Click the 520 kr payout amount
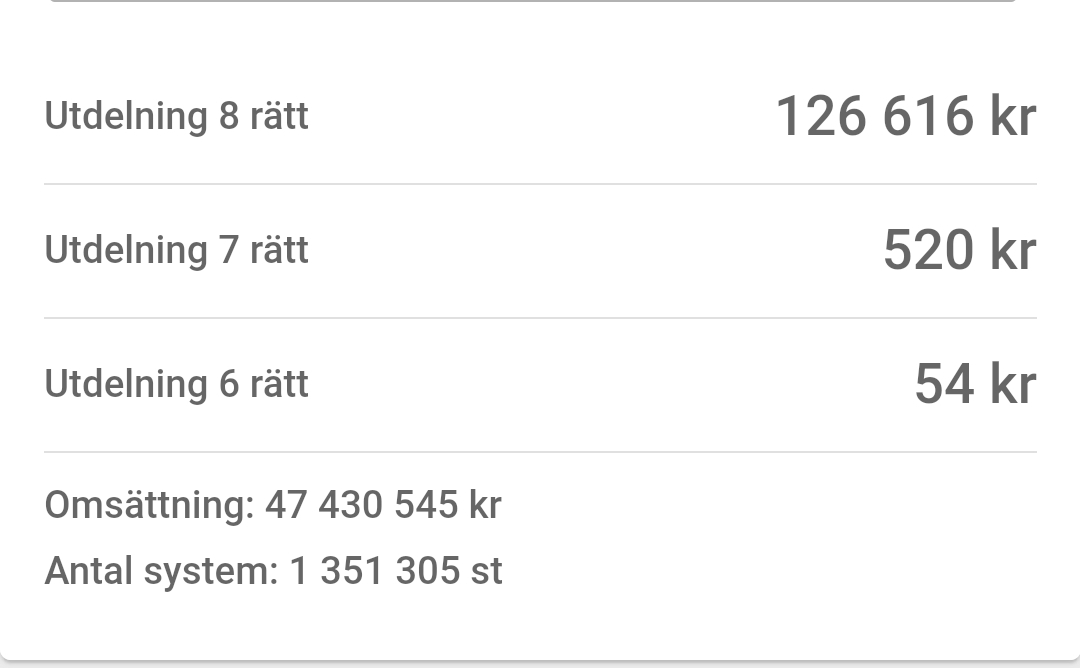 coord(959,249)
